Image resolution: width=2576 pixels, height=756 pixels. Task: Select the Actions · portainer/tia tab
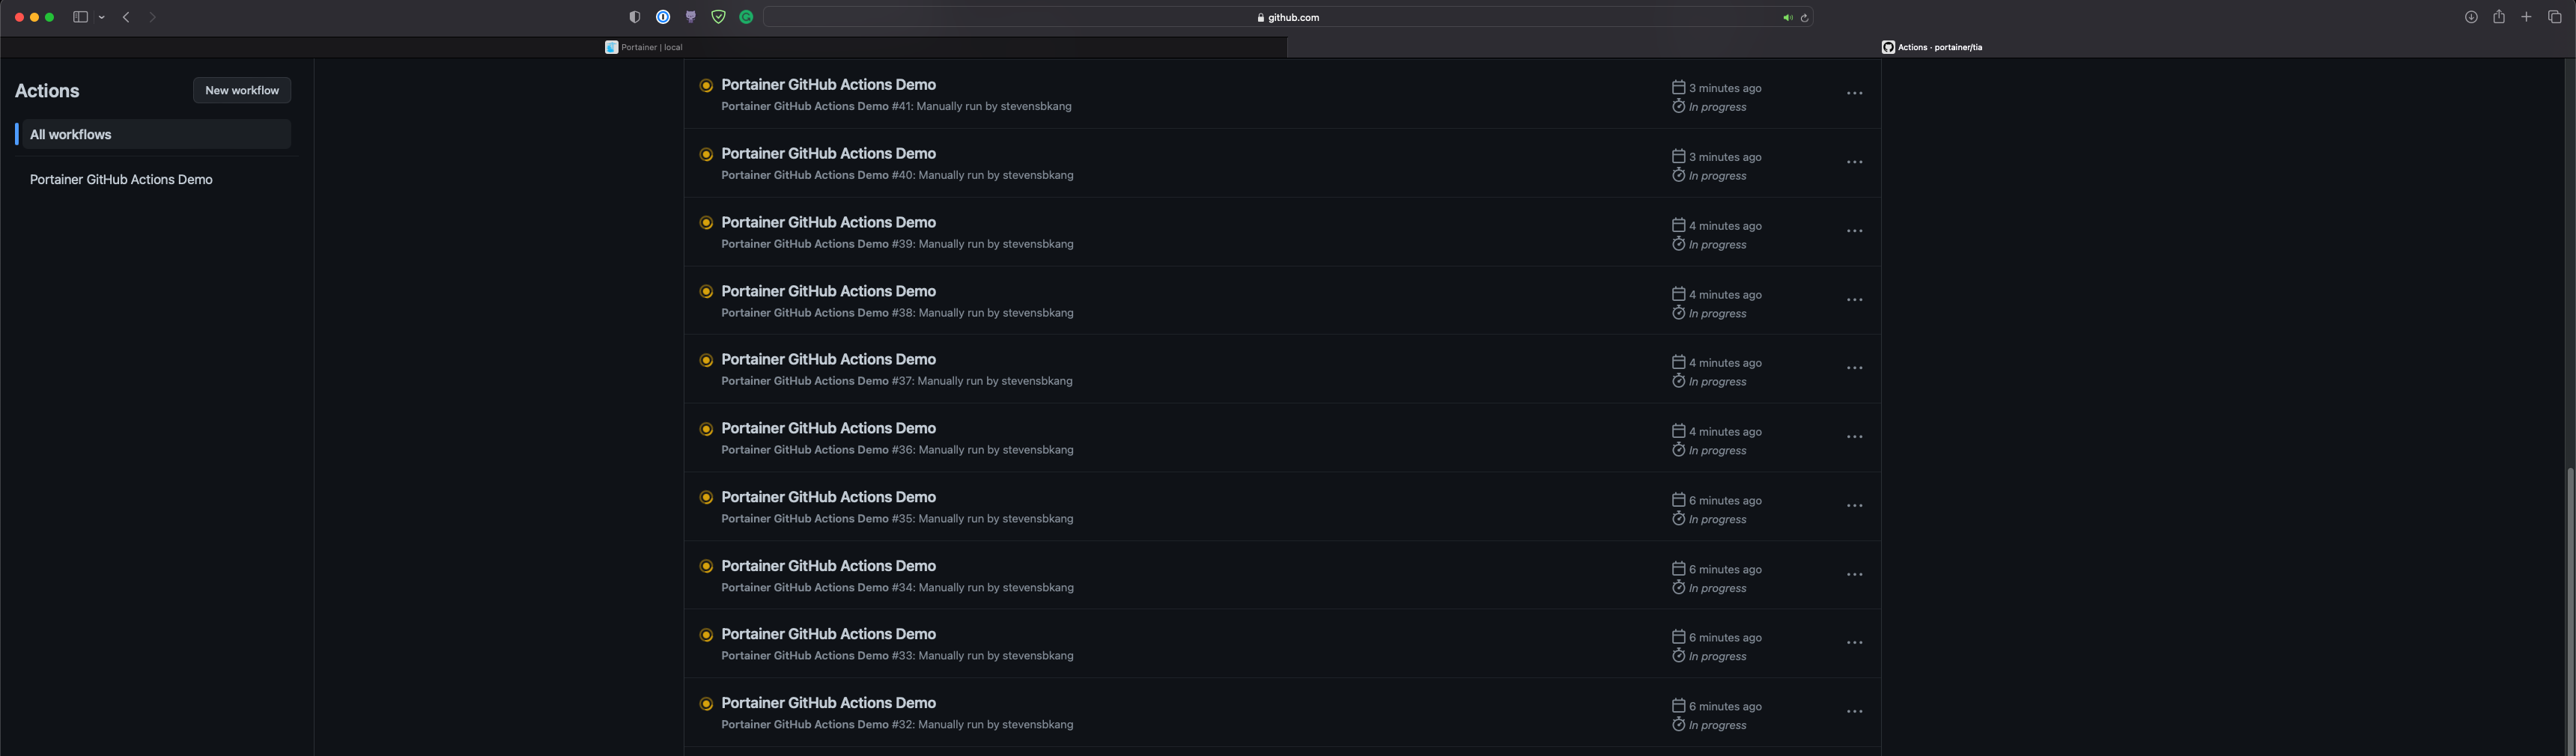coord(1931,47)
